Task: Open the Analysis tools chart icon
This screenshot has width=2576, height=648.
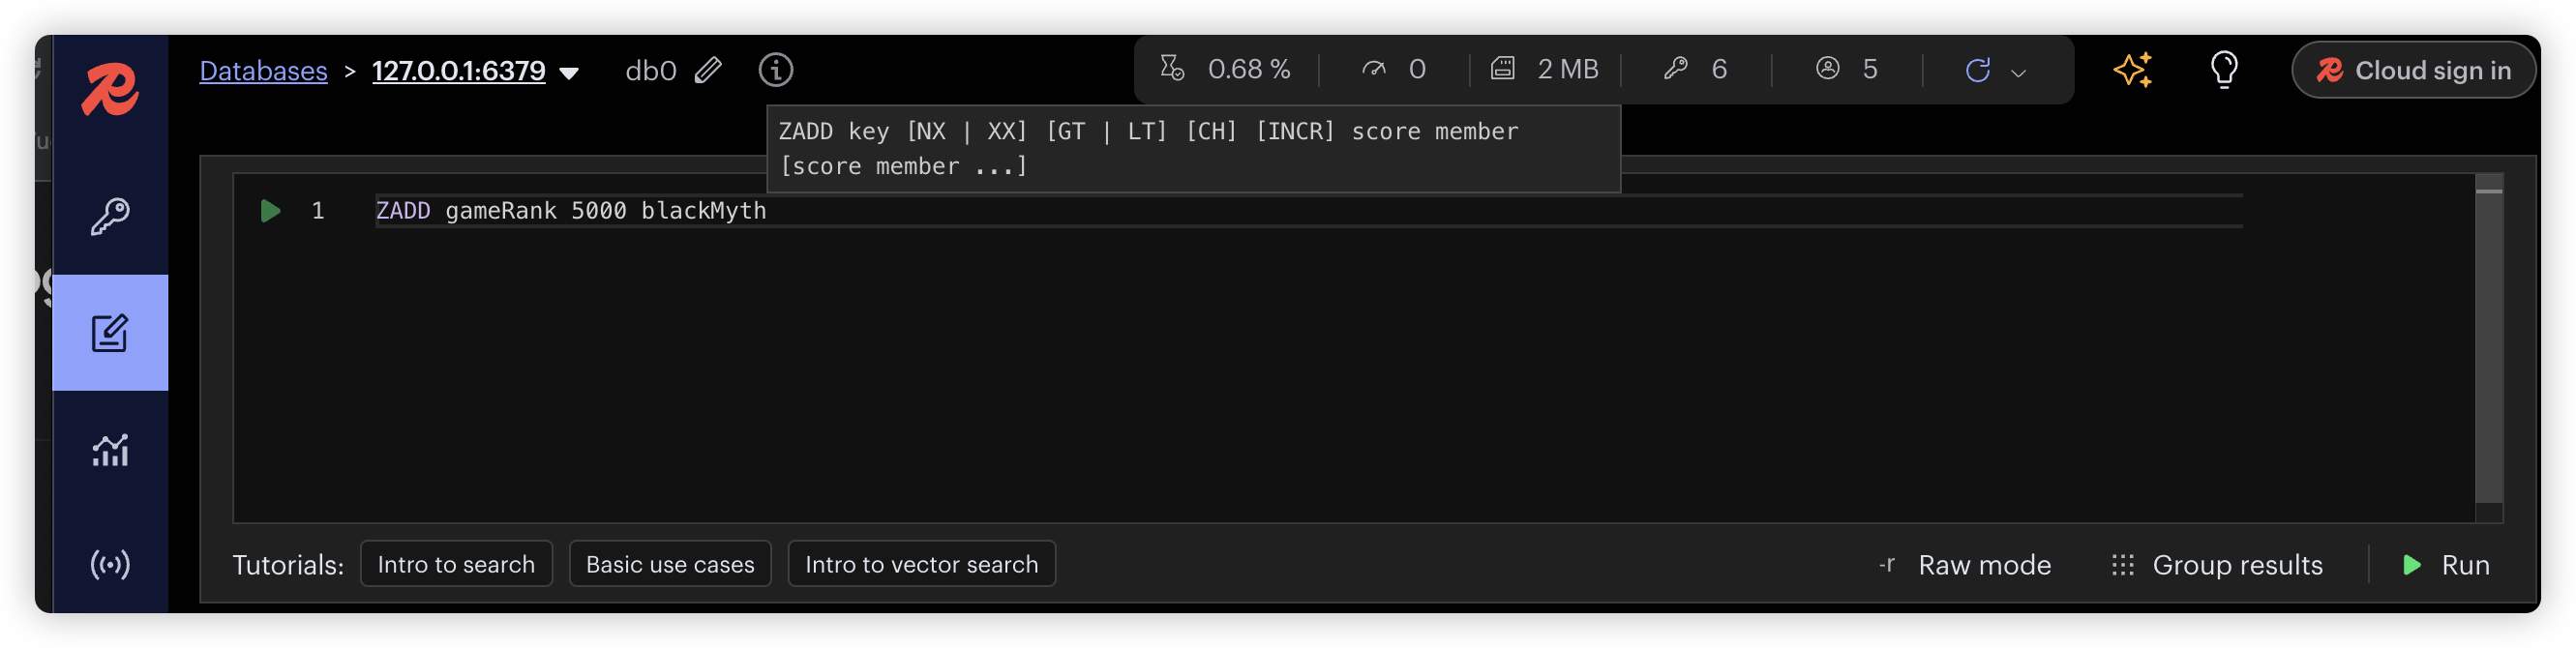Action: 110,450
